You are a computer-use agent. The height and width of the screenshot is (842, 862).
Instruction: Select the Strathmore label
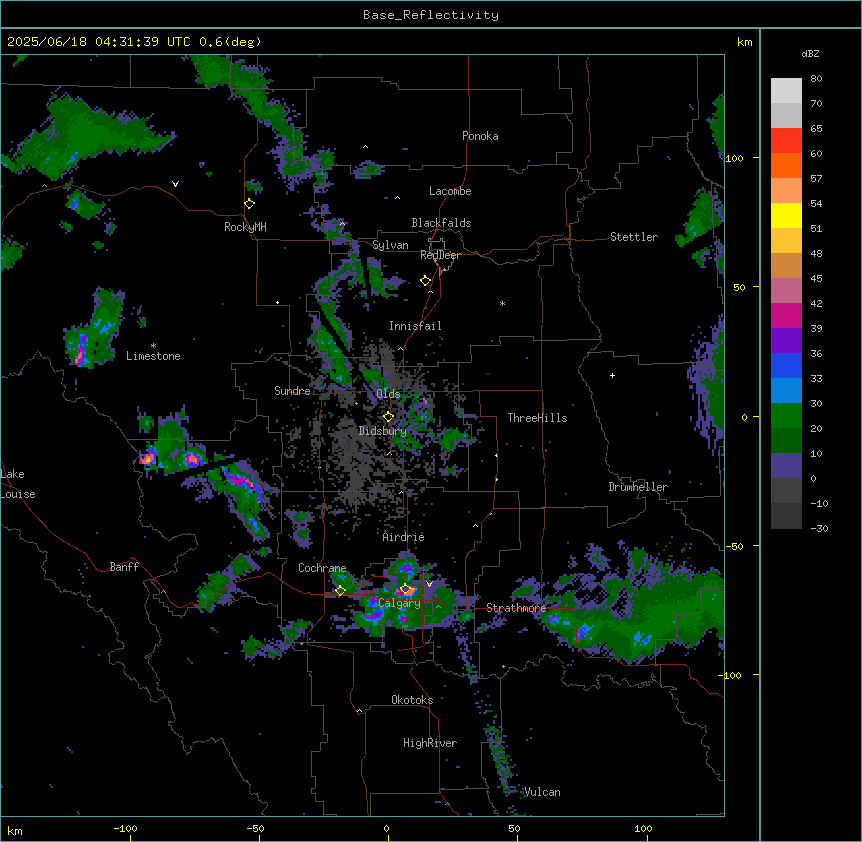coord(516,608)
